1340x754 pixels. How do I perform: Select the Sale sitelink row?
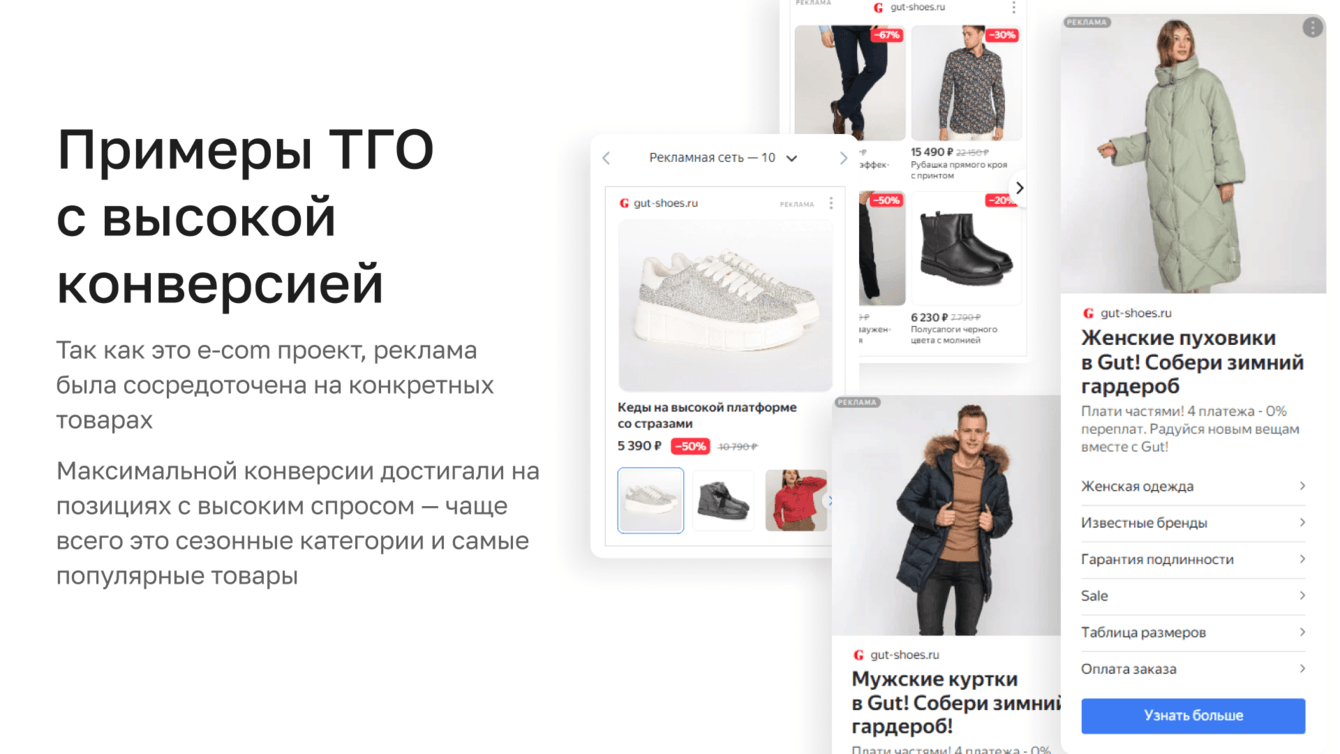(1193, 596)
